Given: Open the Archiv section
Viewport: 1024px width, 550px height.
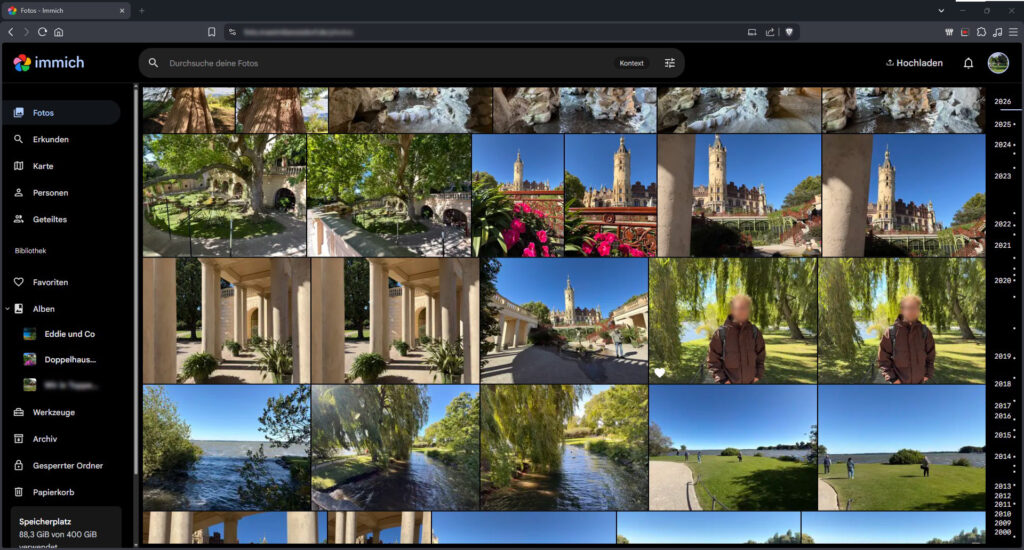Looking at the screenshot, I should [x=45, y=439].
